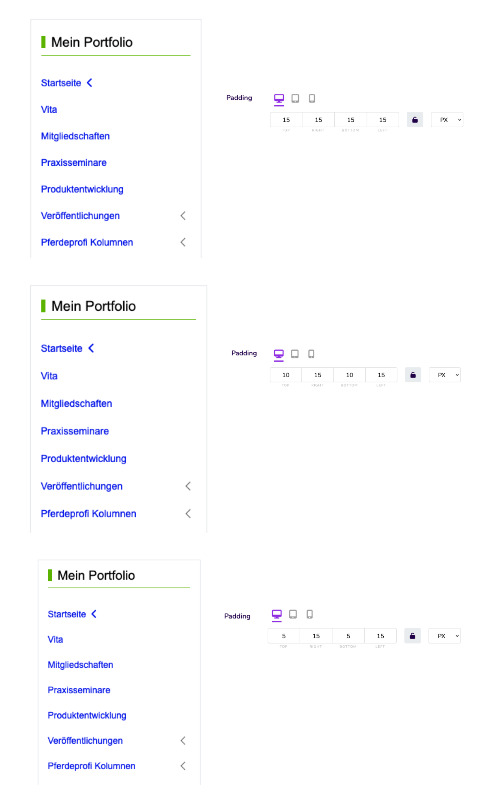Expand Veröffentlichungen chevron in the first portfolio menu
Image resolution: width=498 pixels, height=800 pixels.
tap(183, 216)
